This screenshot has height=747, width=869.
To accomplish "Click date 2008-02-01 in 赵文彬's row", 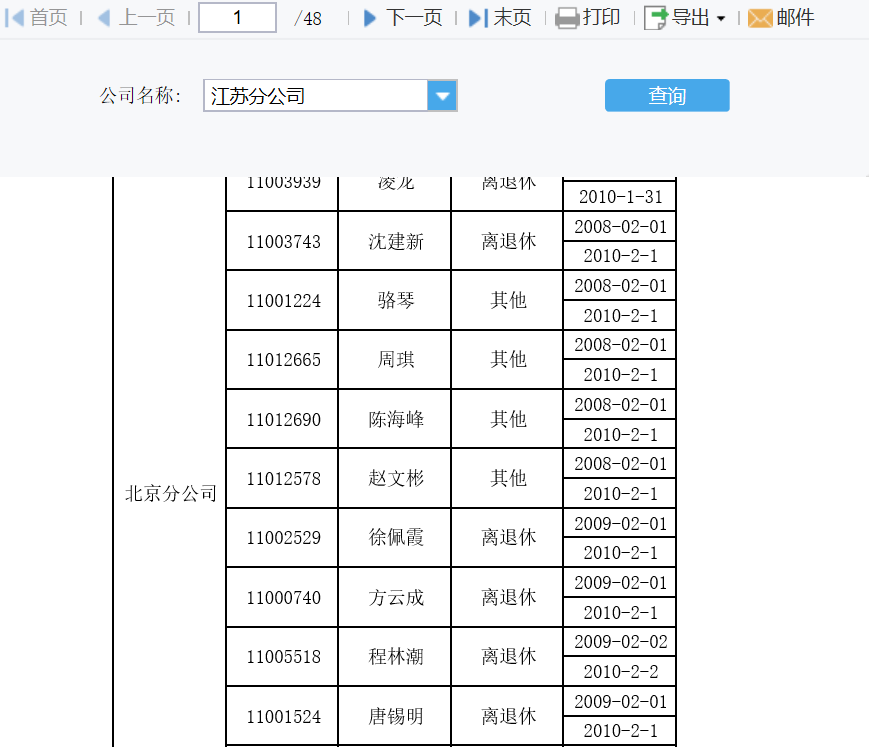I will click(x=620, y=464).
